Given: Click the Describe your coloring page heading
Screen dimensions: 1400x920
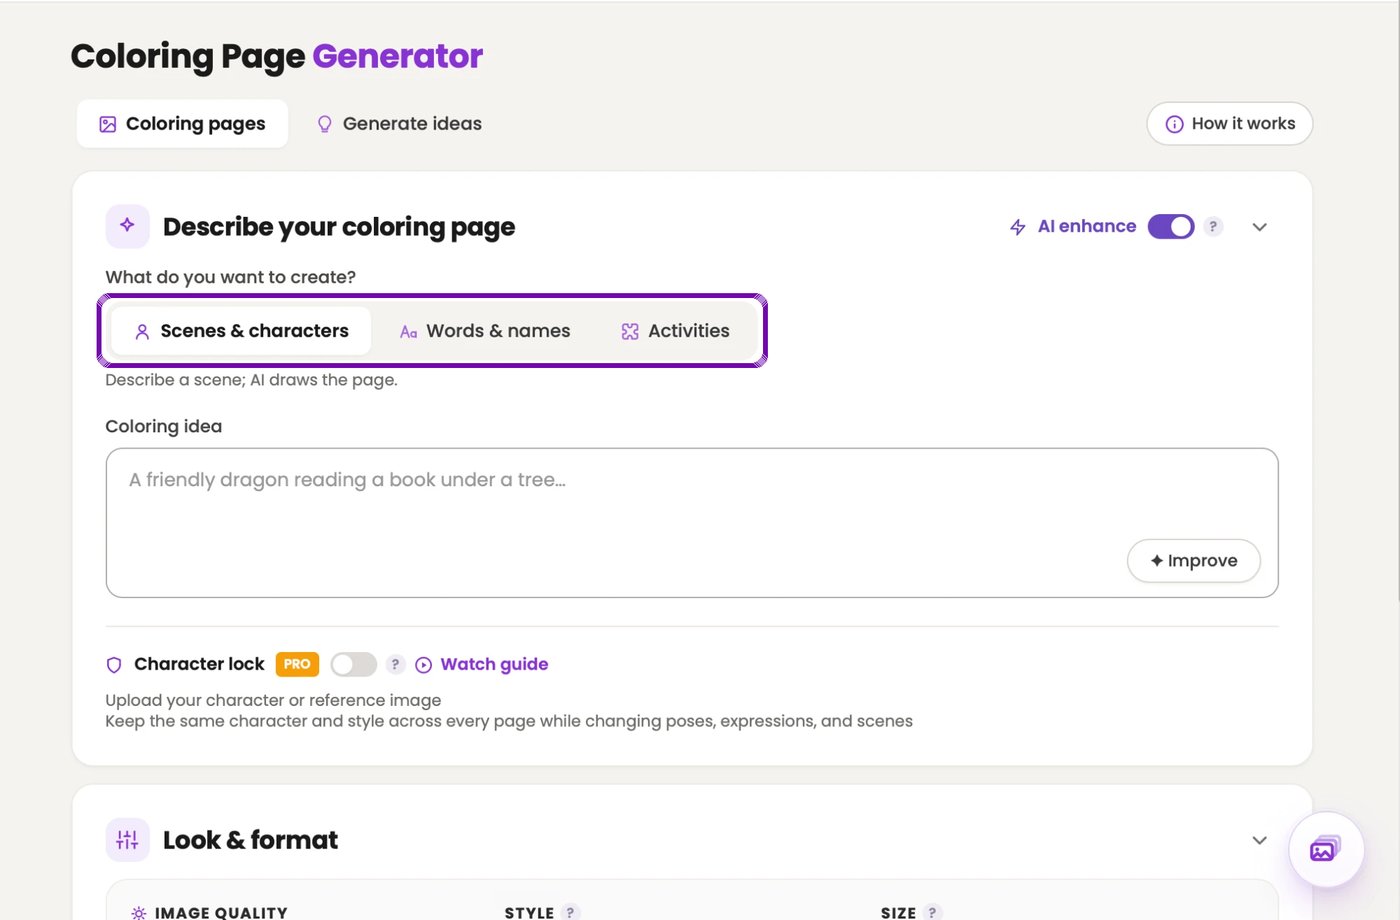Looking at the screenshot, I should coord(339,227).
